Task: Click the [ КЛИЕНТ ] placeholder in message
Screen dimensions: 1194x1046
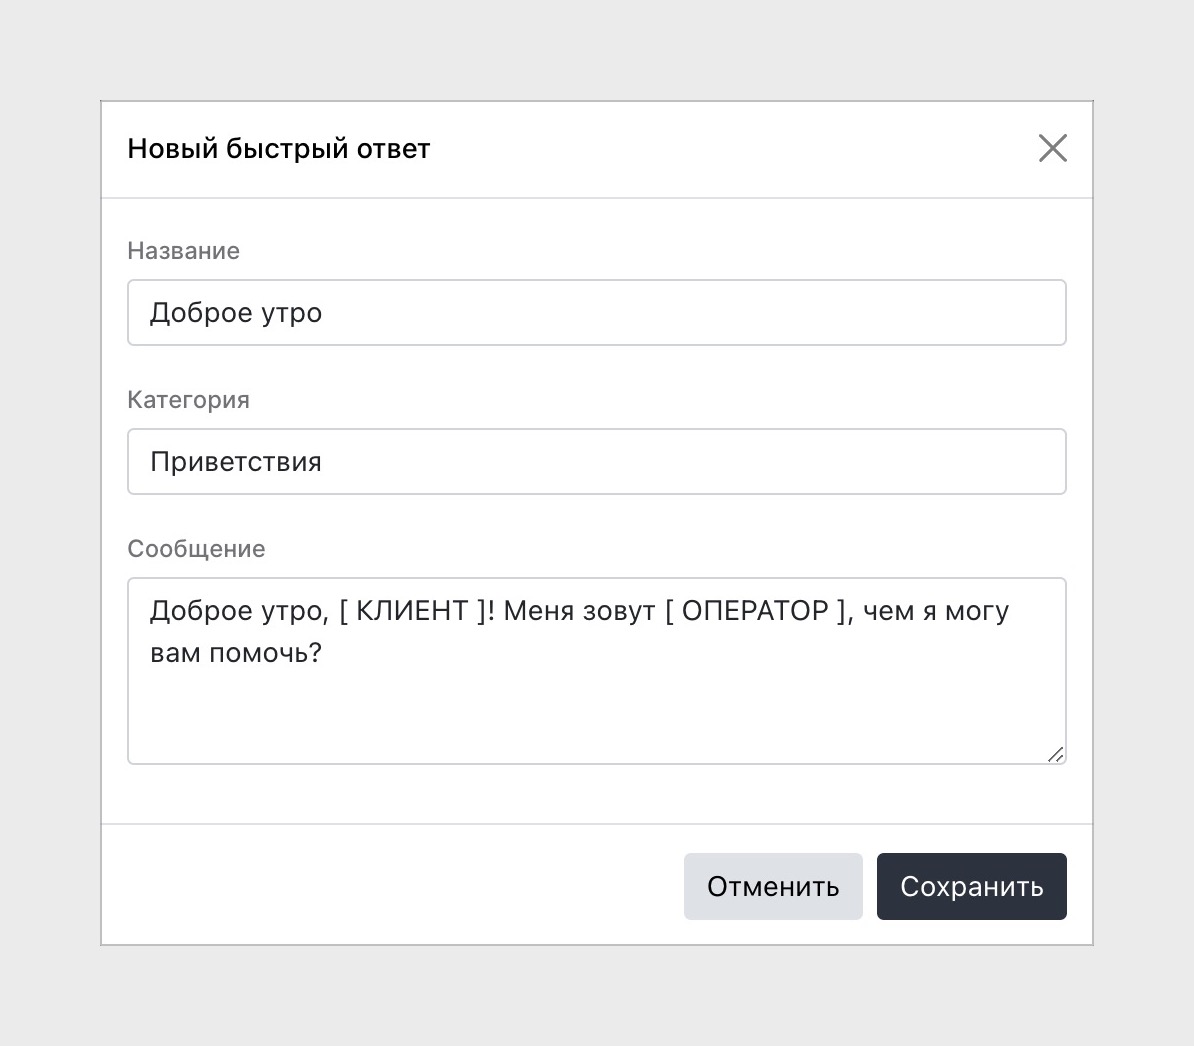Action: click(x=412, y=611)
